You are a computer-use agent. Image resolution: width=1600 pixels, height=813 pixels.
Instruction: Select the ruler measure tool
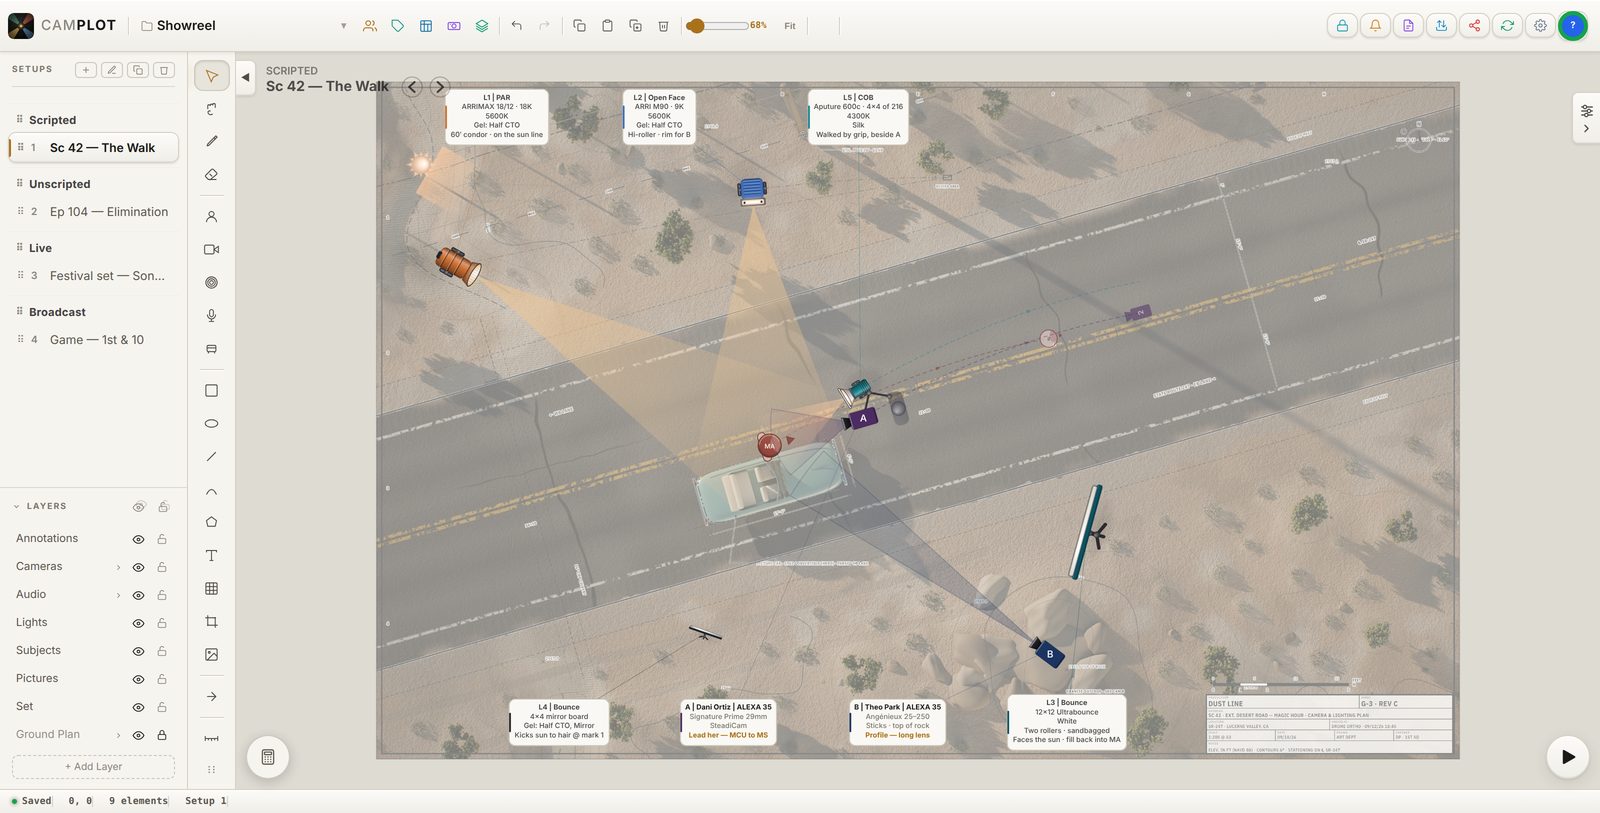point(211,739)
